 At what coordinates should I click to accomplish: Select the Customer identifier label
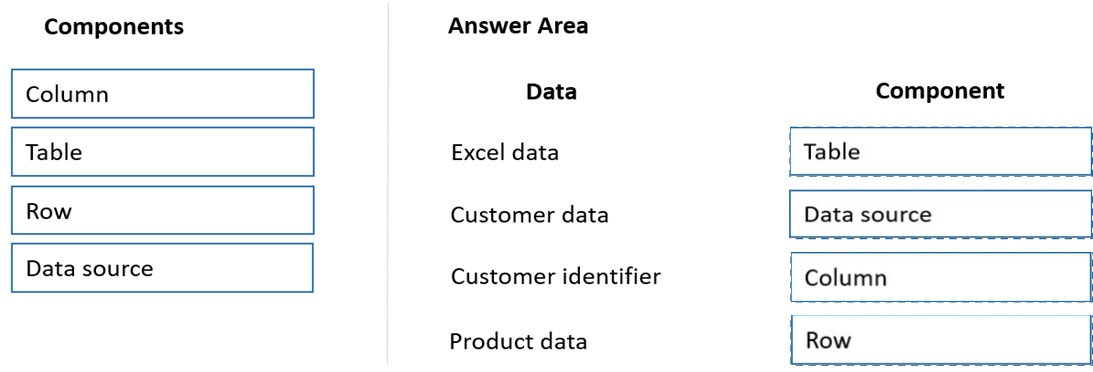tap(556, 277)
